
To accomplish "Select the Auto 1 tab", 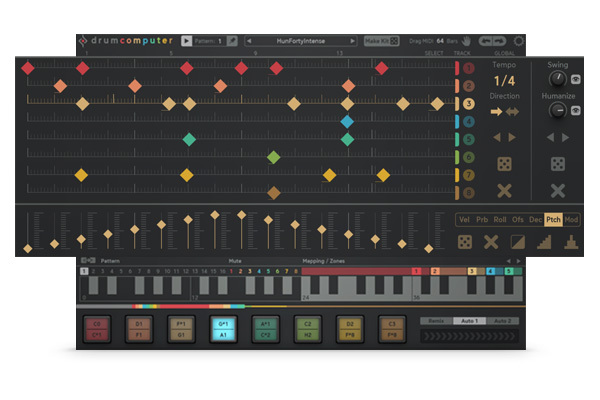I will pos(470,321).
